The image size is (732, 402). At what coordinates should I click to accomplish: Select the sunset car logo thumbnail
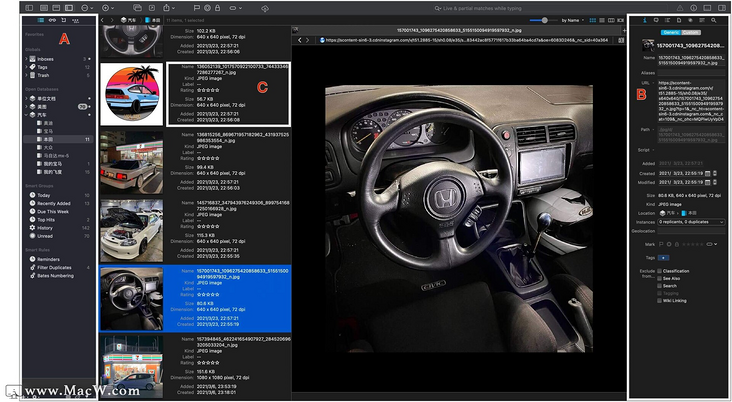click(x=132, y=94)
